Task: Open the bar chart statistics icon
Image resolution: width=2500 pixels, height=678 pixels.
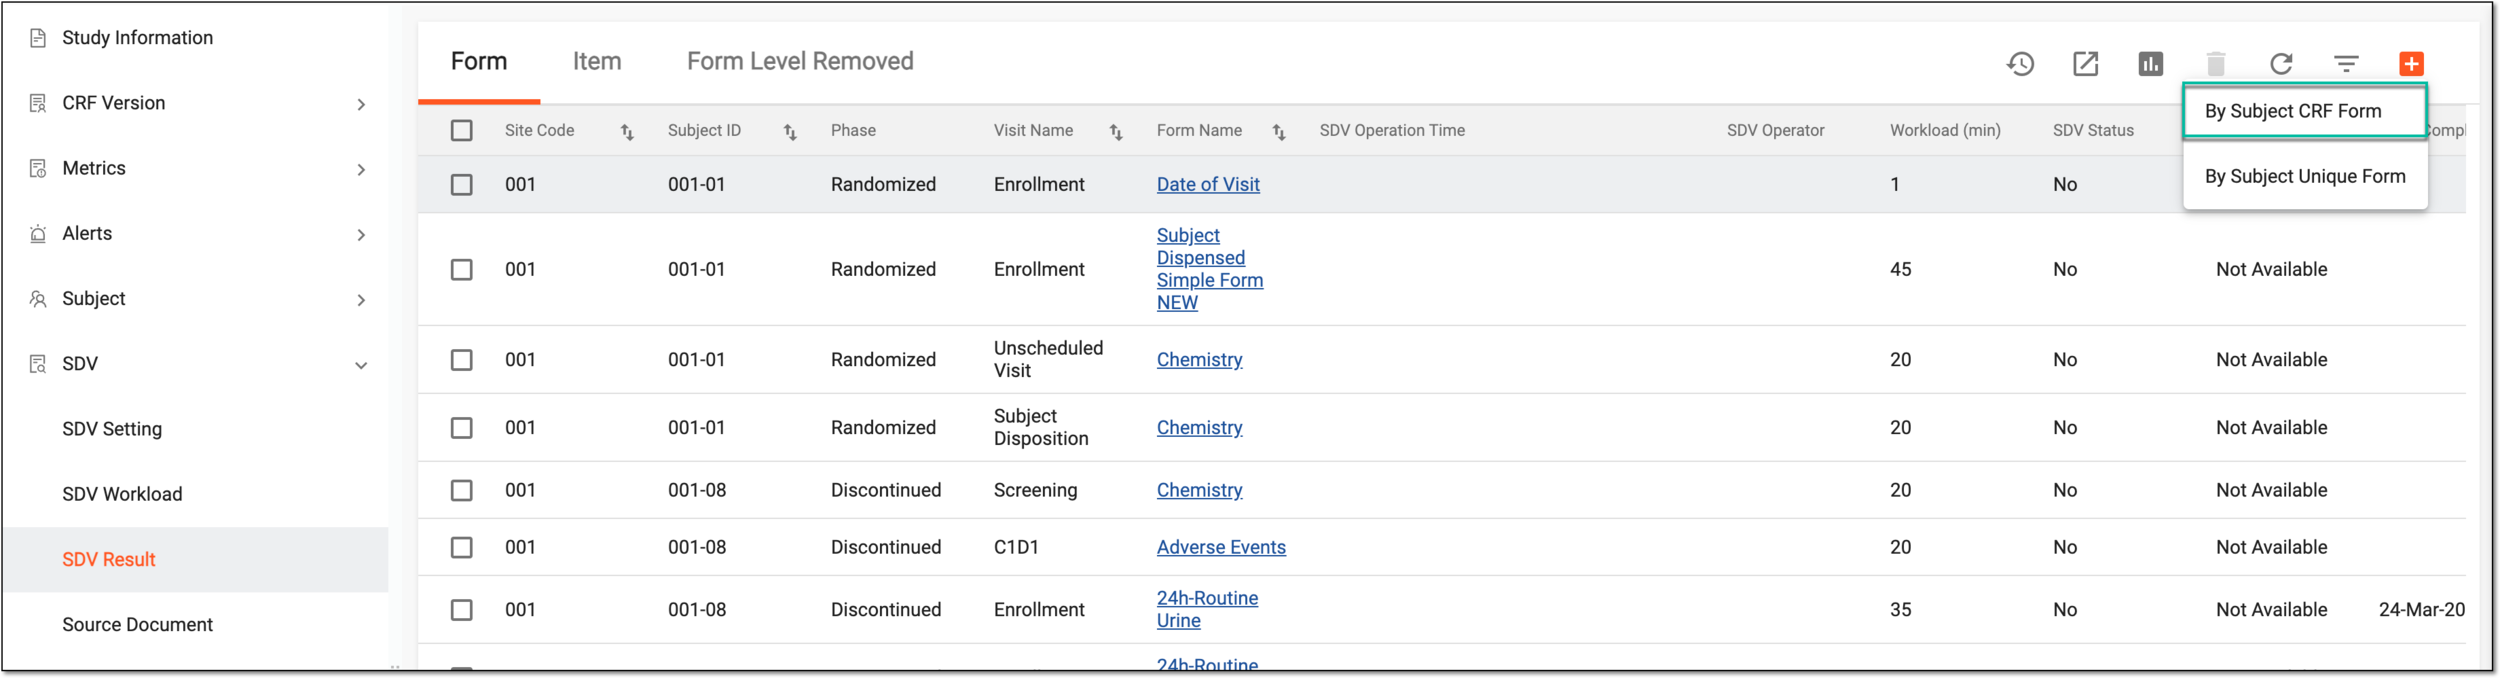Action: pyautogui.click(x=2150, y=64)
